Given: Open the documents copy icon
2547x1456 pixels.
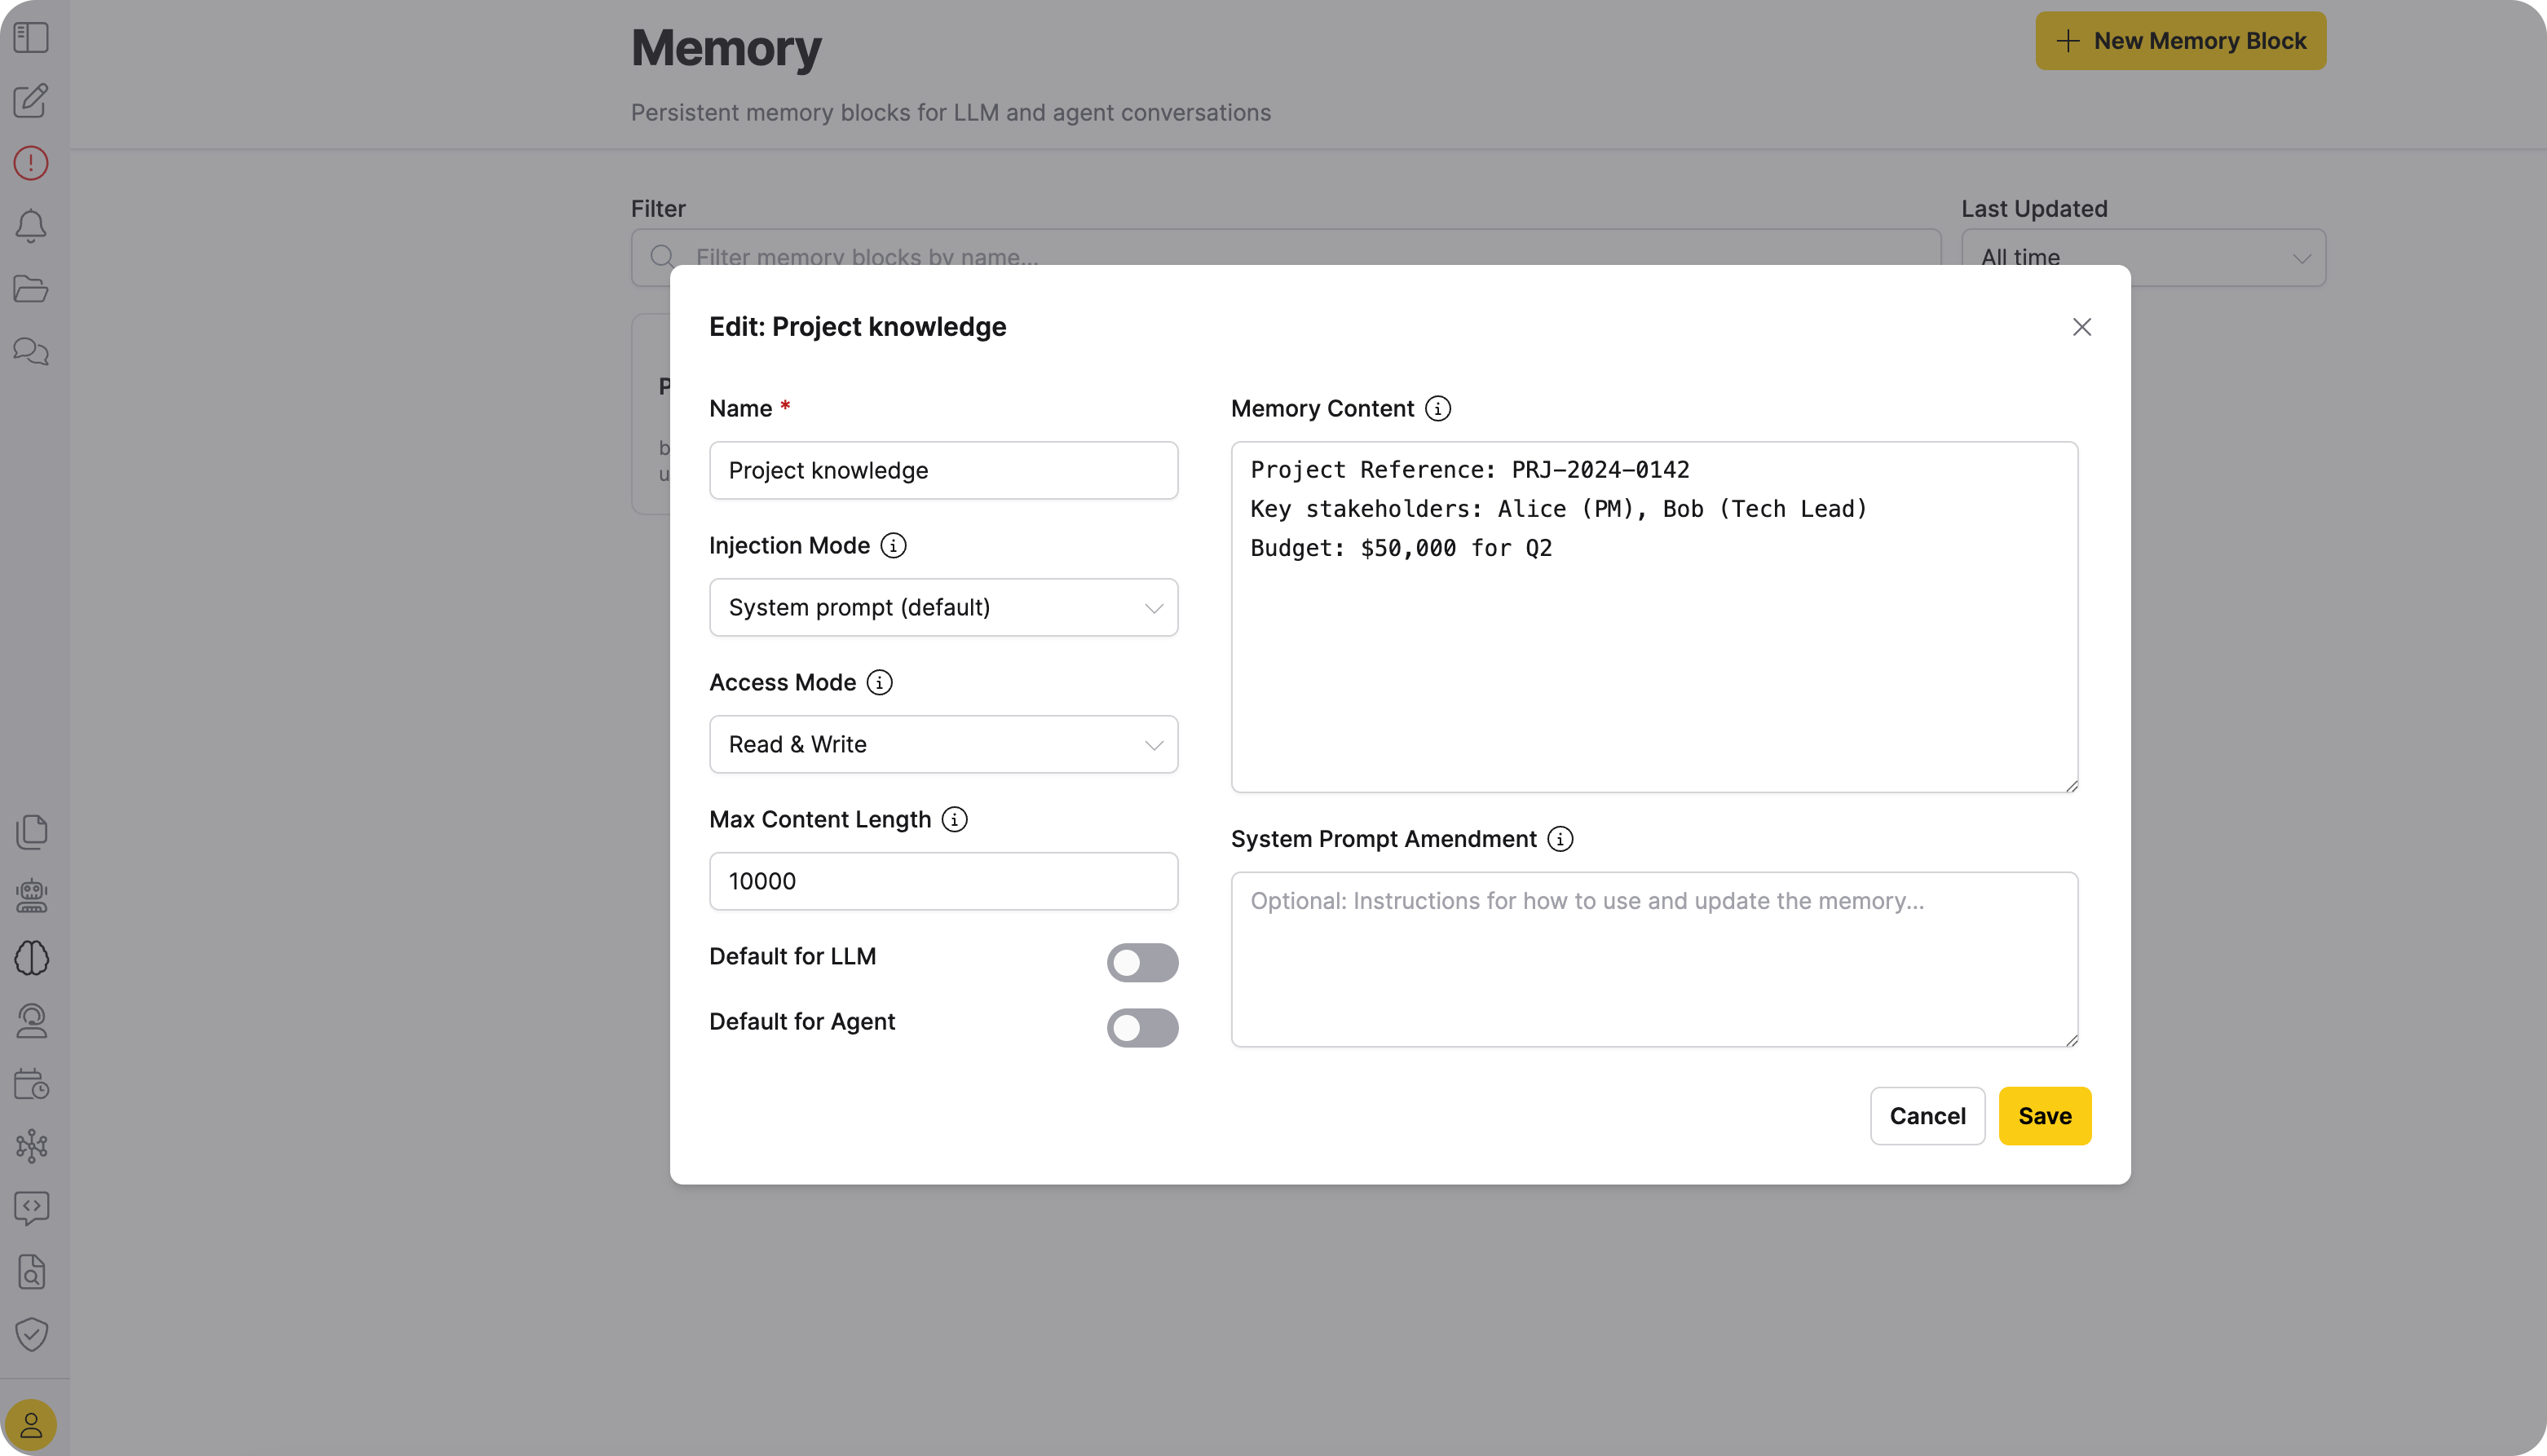Looking at the screenshot, I should tap(31, 832).
